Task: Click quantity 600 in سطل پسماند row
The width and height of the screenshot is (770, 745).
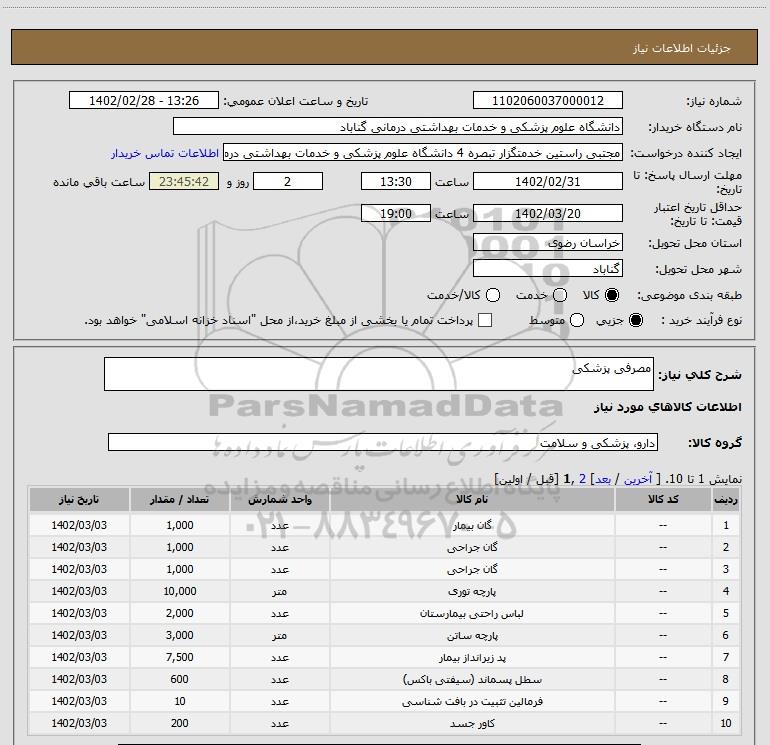Action: 180,679
